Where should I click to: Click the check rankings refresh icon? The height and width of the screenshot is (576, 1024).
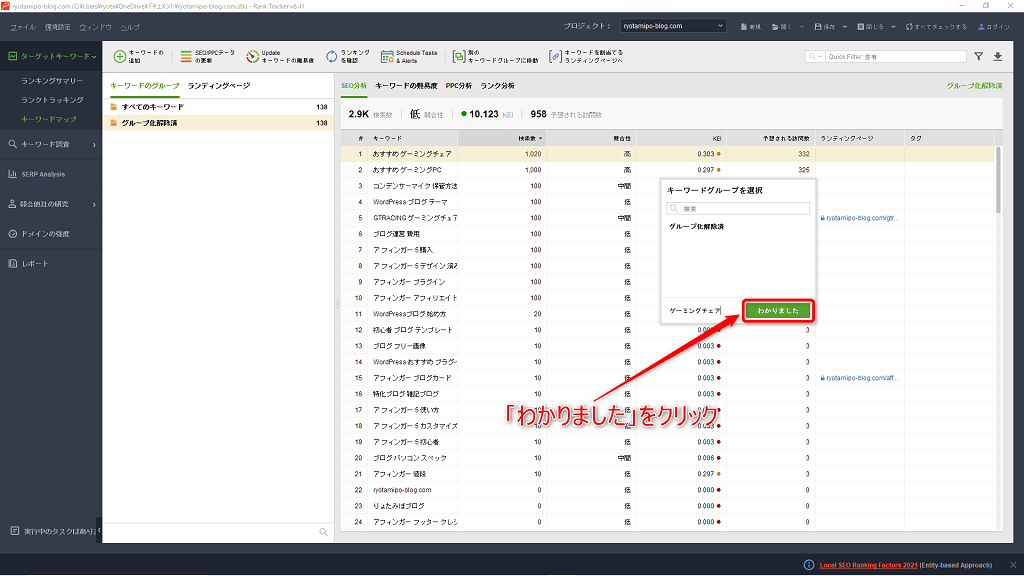[332, 57]
